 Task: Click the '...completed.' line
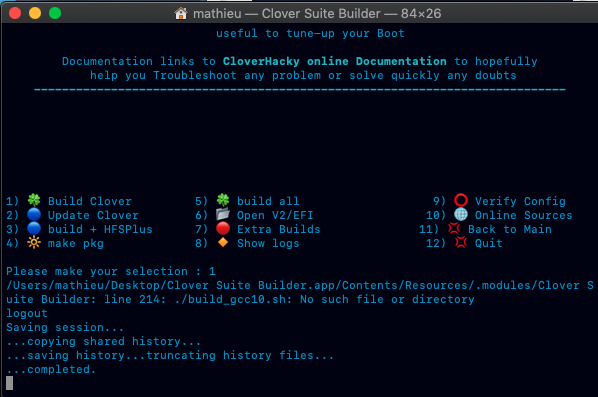pyautogui.click(x=51, y=369)
